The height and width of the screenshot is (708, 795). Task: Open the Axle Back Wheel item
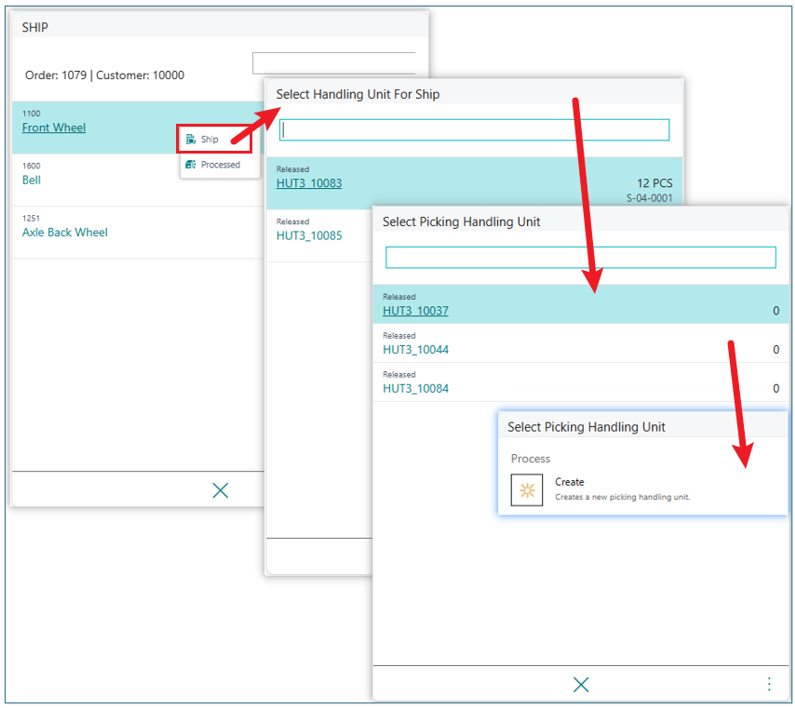65,232
